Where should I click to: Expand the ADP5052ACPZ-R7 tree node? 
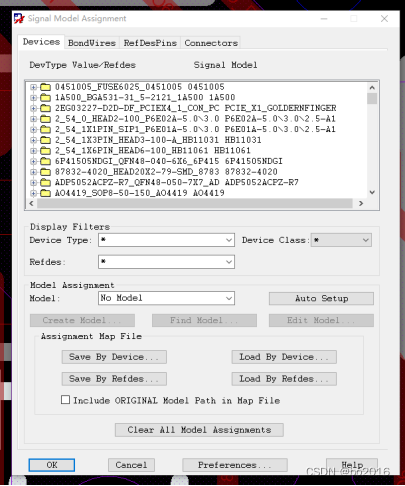[x=33, y=182]
